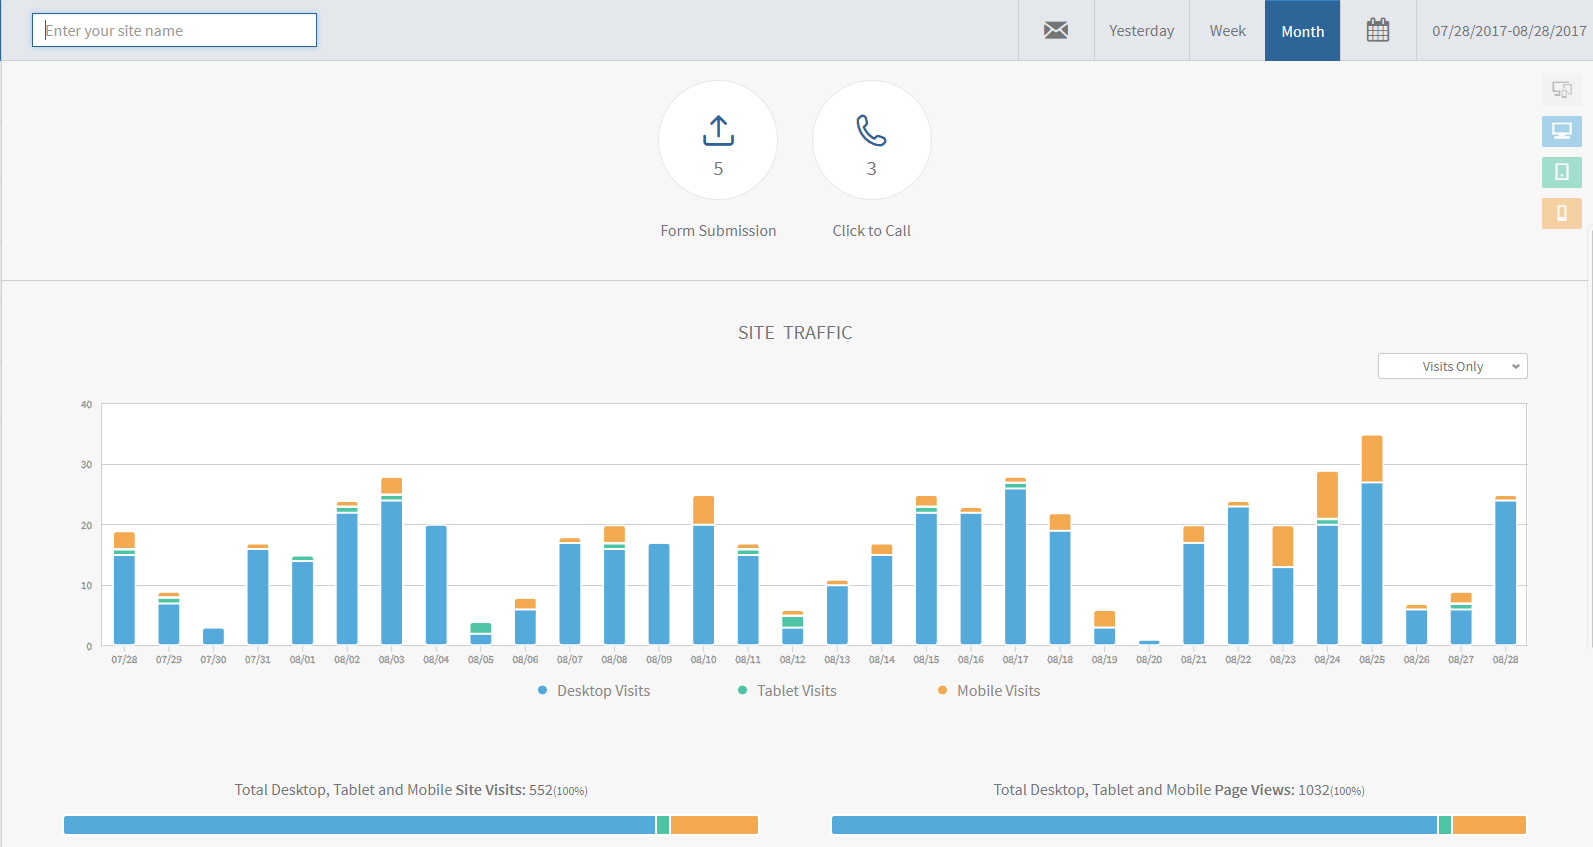Click the Click to Call label
The height and width of the screenshot is (847, 1593).
[x=871, y=231]
